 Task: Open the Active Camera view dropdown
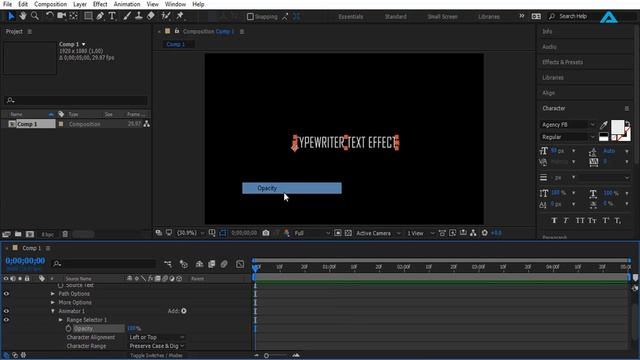378,233
